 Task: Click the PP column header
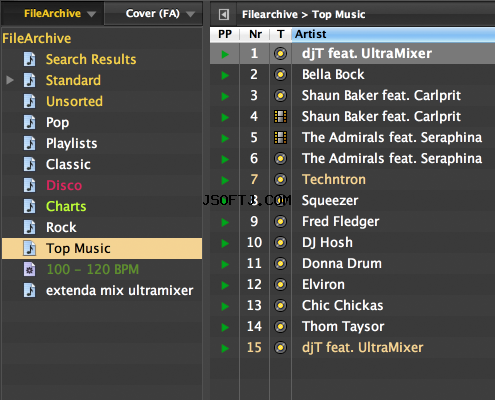click(225, 34)
